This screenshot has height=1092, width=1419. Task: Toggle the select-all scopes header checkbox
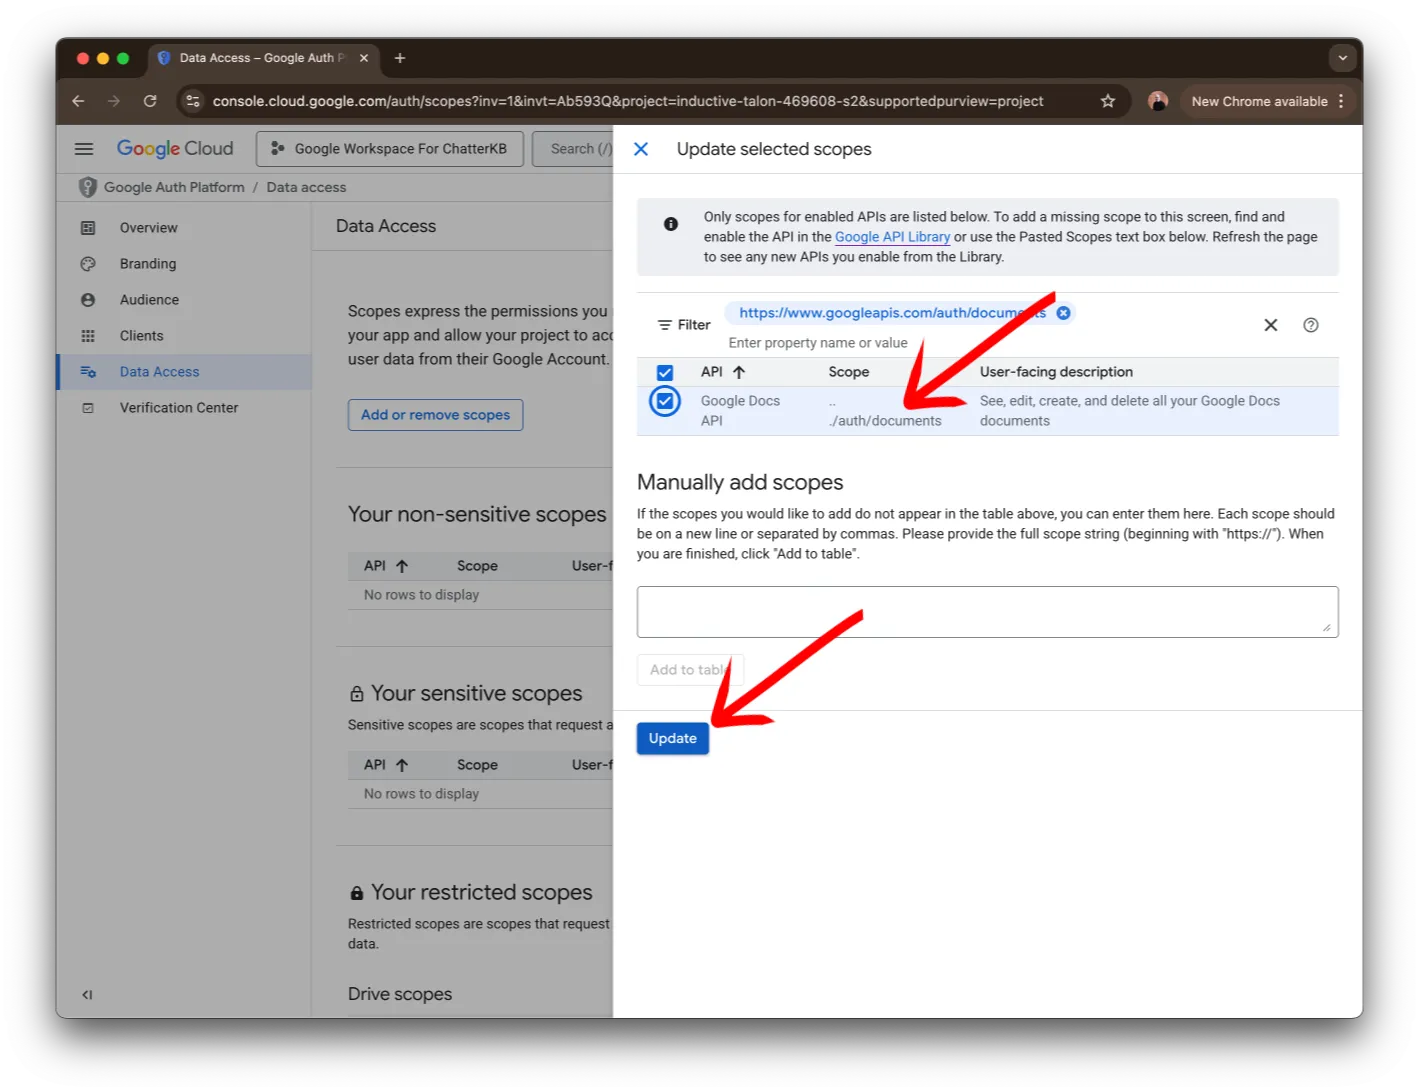point(665,373)
